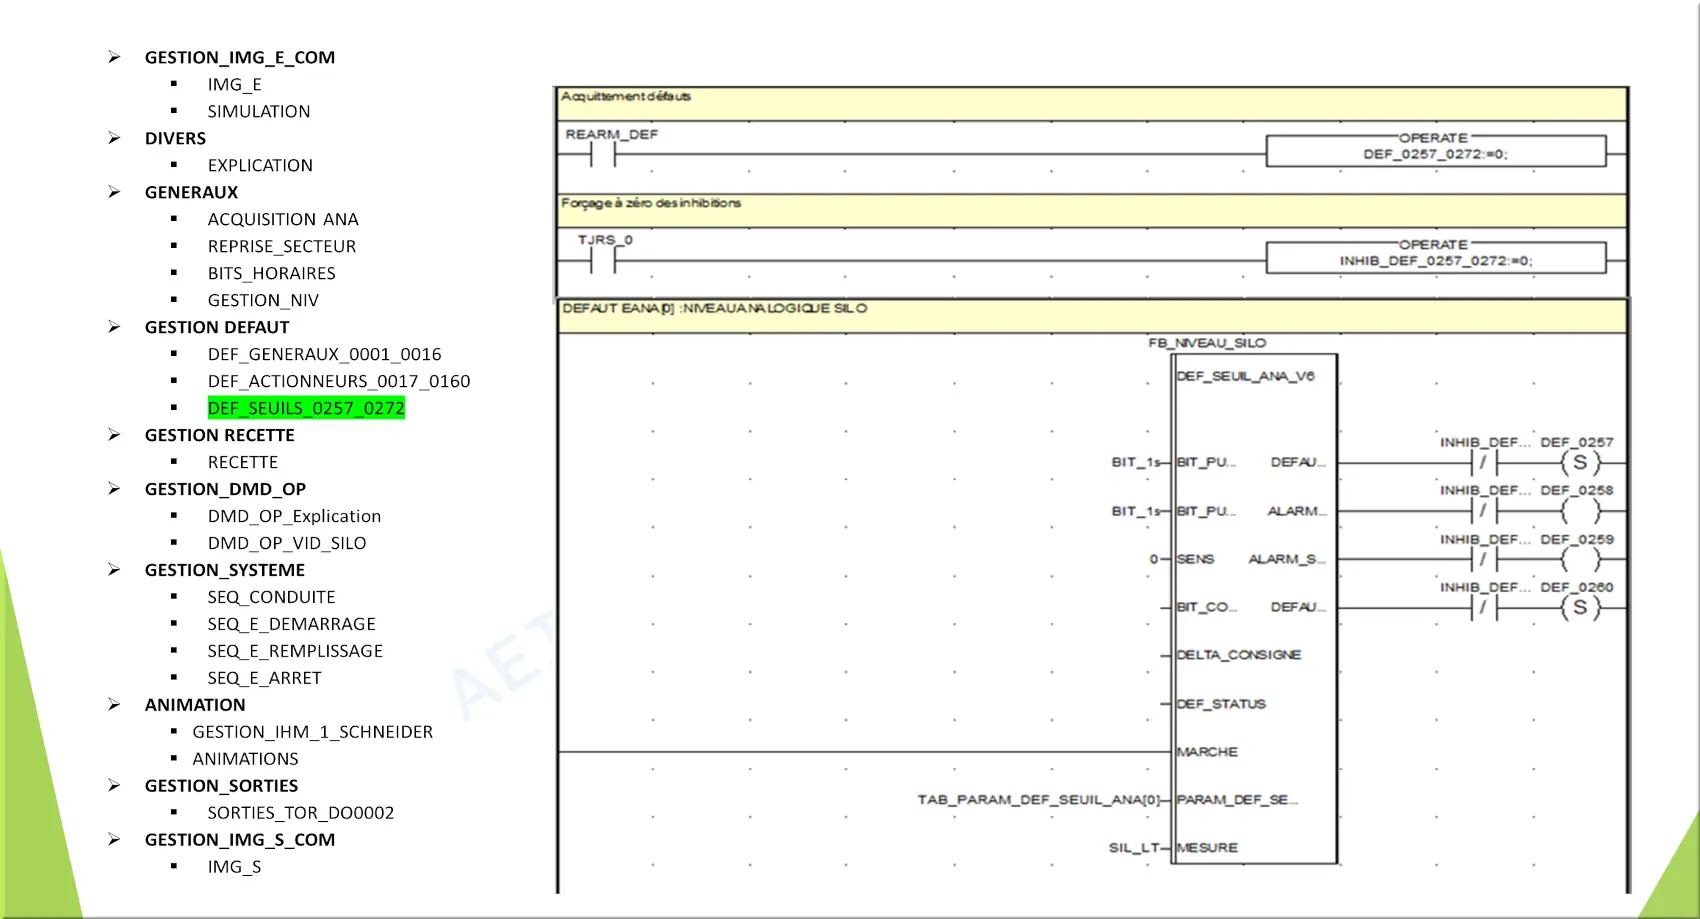Image resolution: width=1700 pixels, height=919 pixels.
Task: Click the SENS input pin
Action: (1195, 559)
